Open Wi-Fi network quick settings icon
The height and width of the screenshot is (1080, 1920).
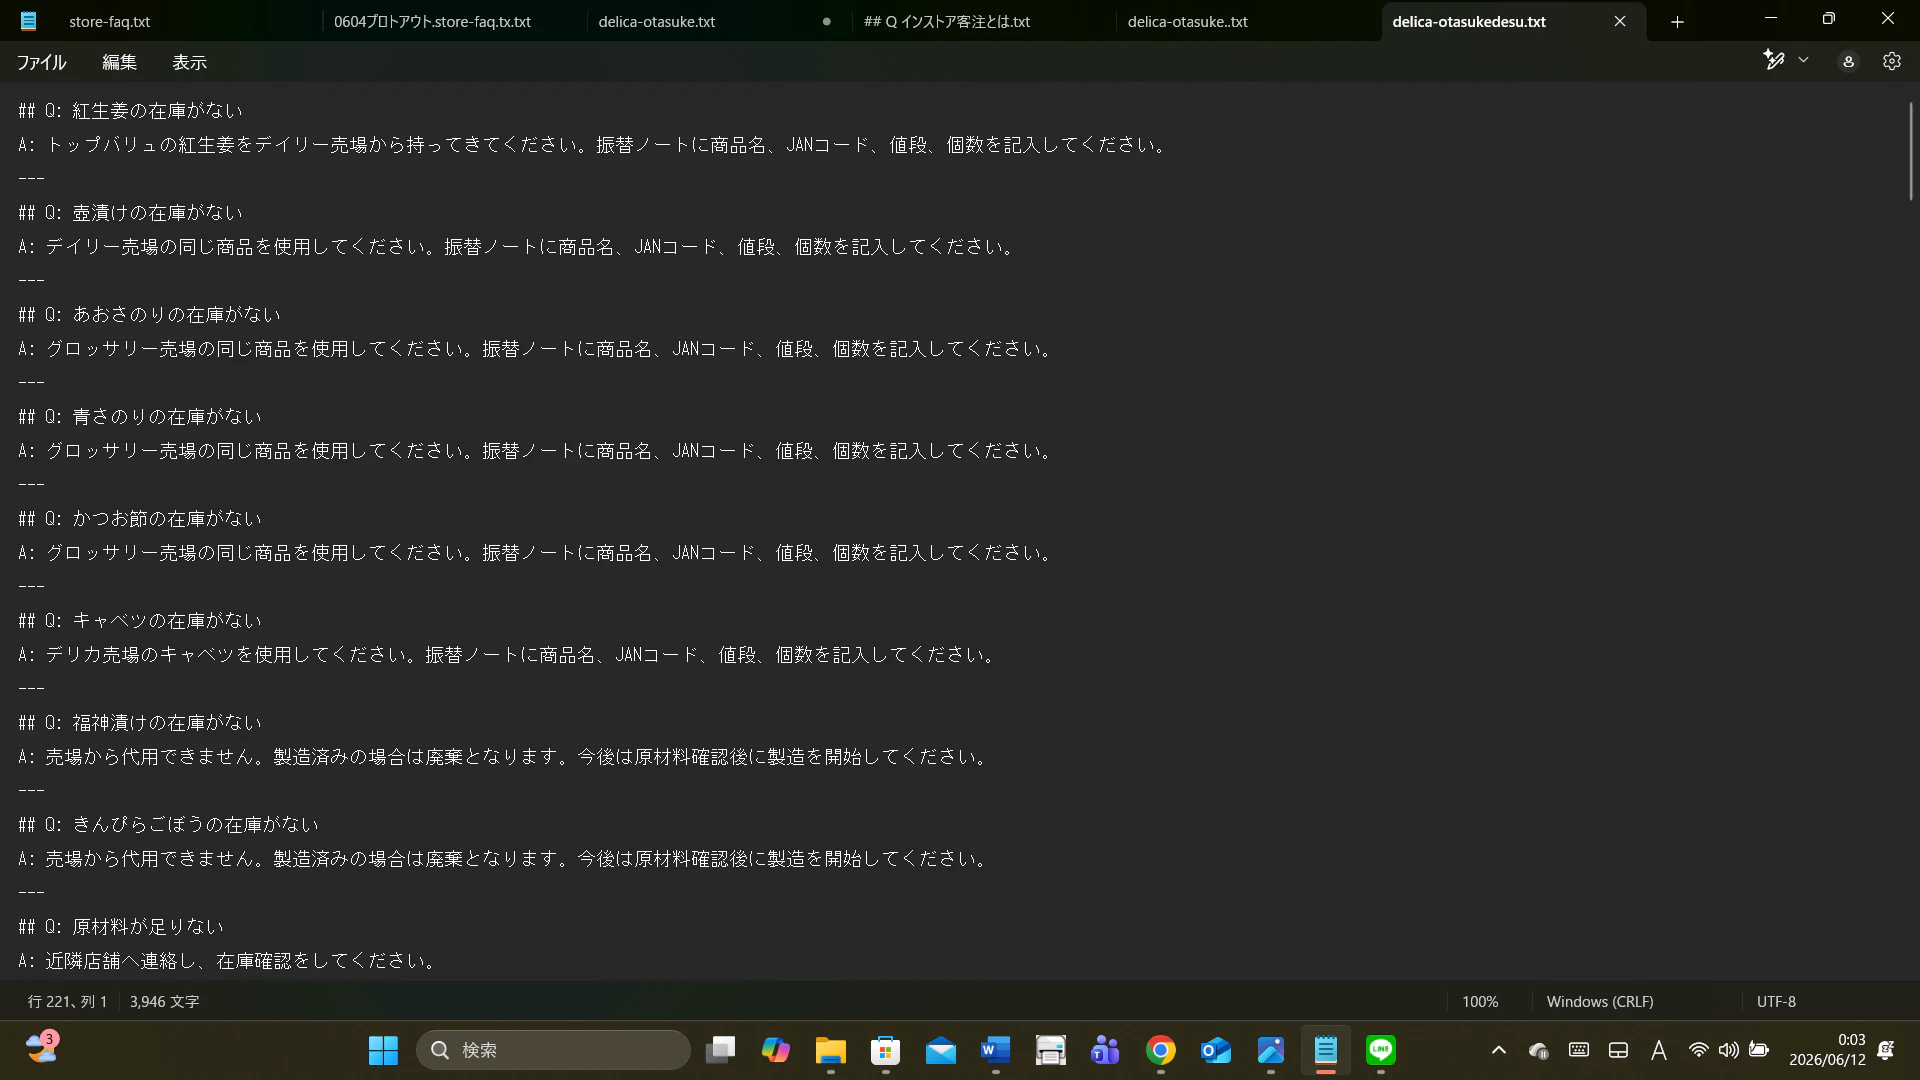tap(1698, 1050)
